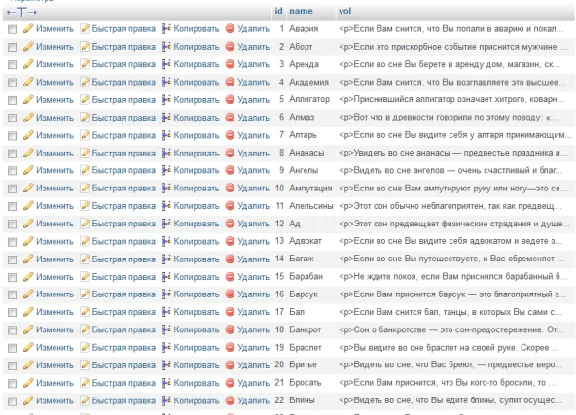Click the red delete icon for row Ад
Image resolution: width=576 pixels, height=415 pixels.
(230, 224)
